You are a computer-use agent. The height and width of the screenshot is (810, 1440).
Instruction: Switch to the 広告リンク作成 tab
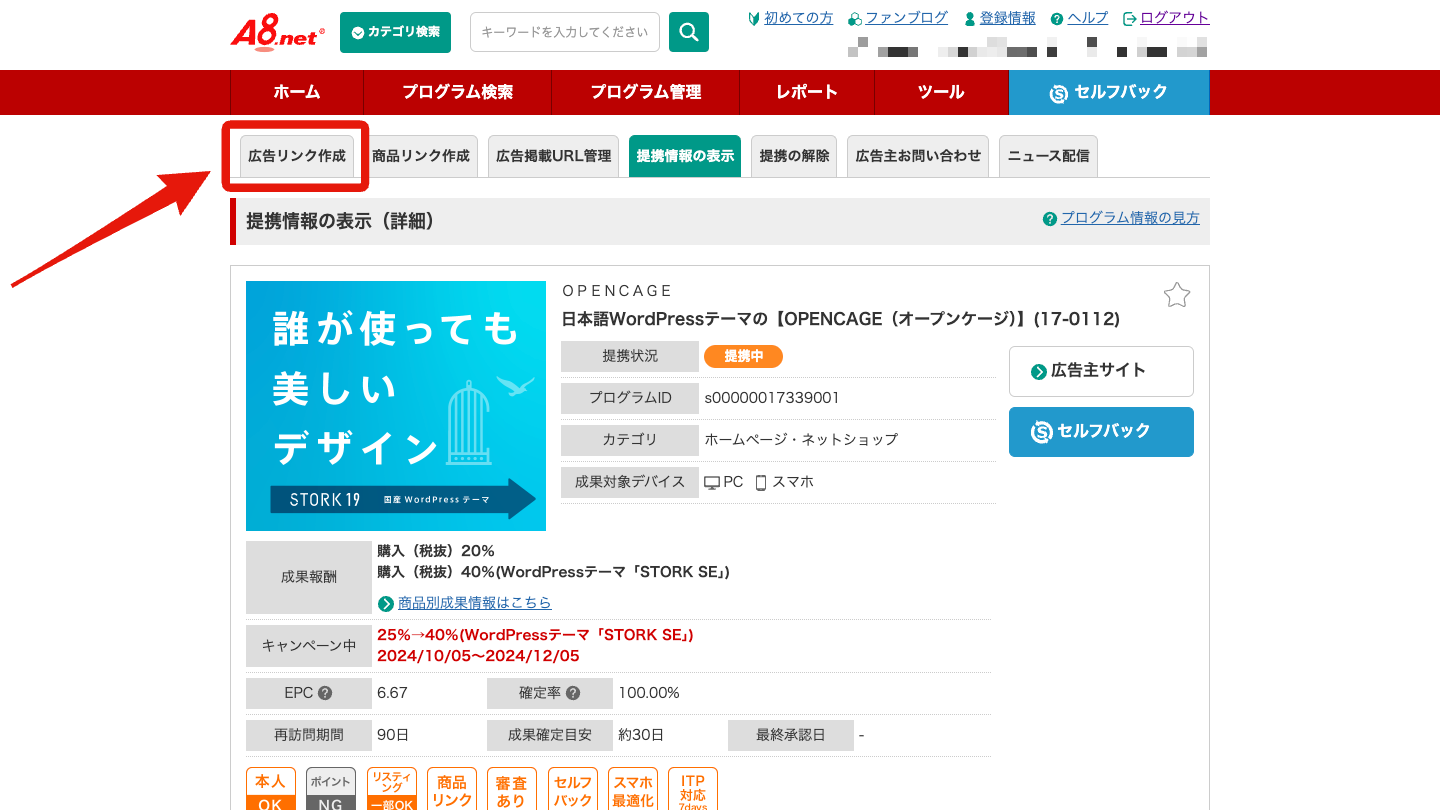pyautogui.click(x=296, y=156)
